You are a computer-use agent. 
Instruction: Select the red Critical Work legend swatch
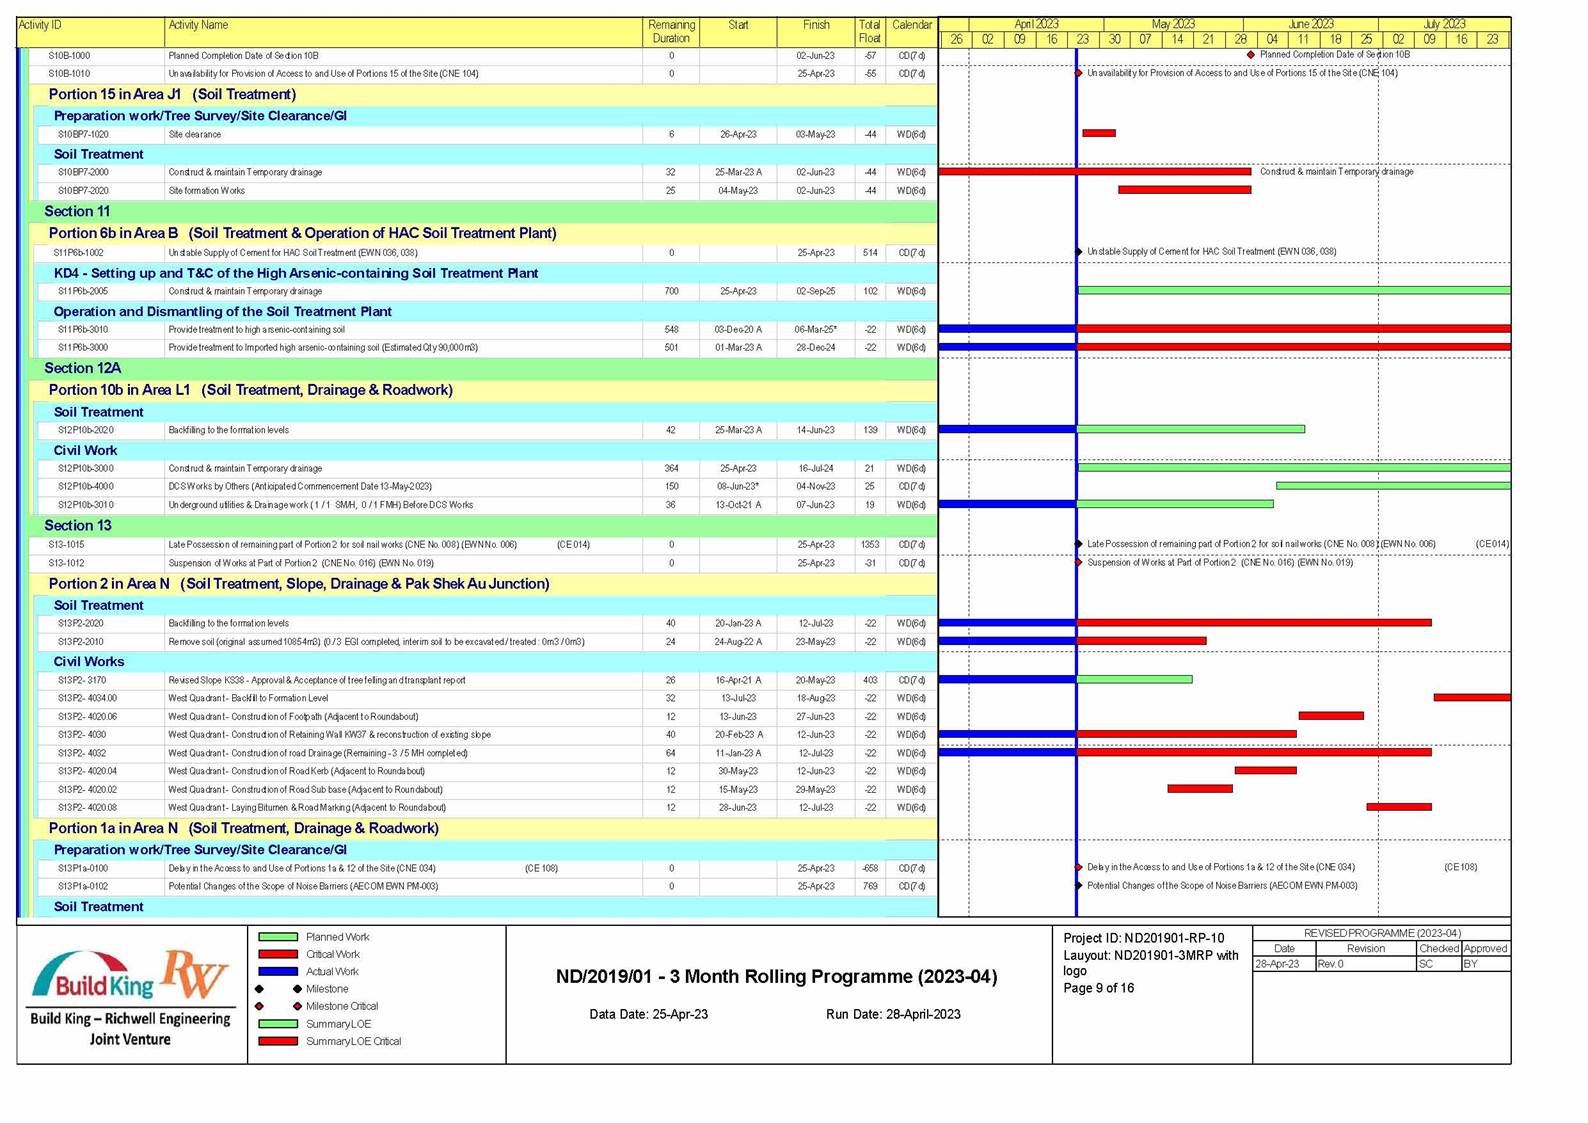278,954
